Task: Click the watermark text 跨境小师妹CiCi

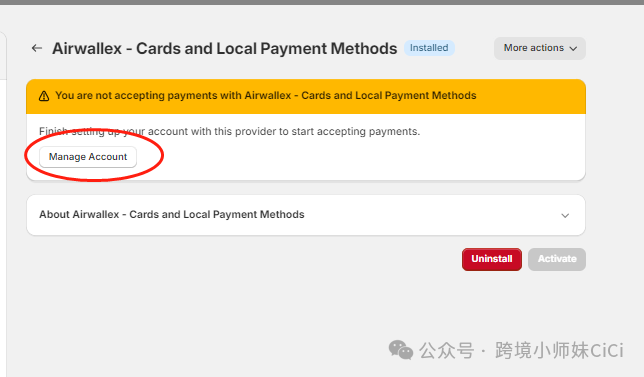Action: coord(559,350)
